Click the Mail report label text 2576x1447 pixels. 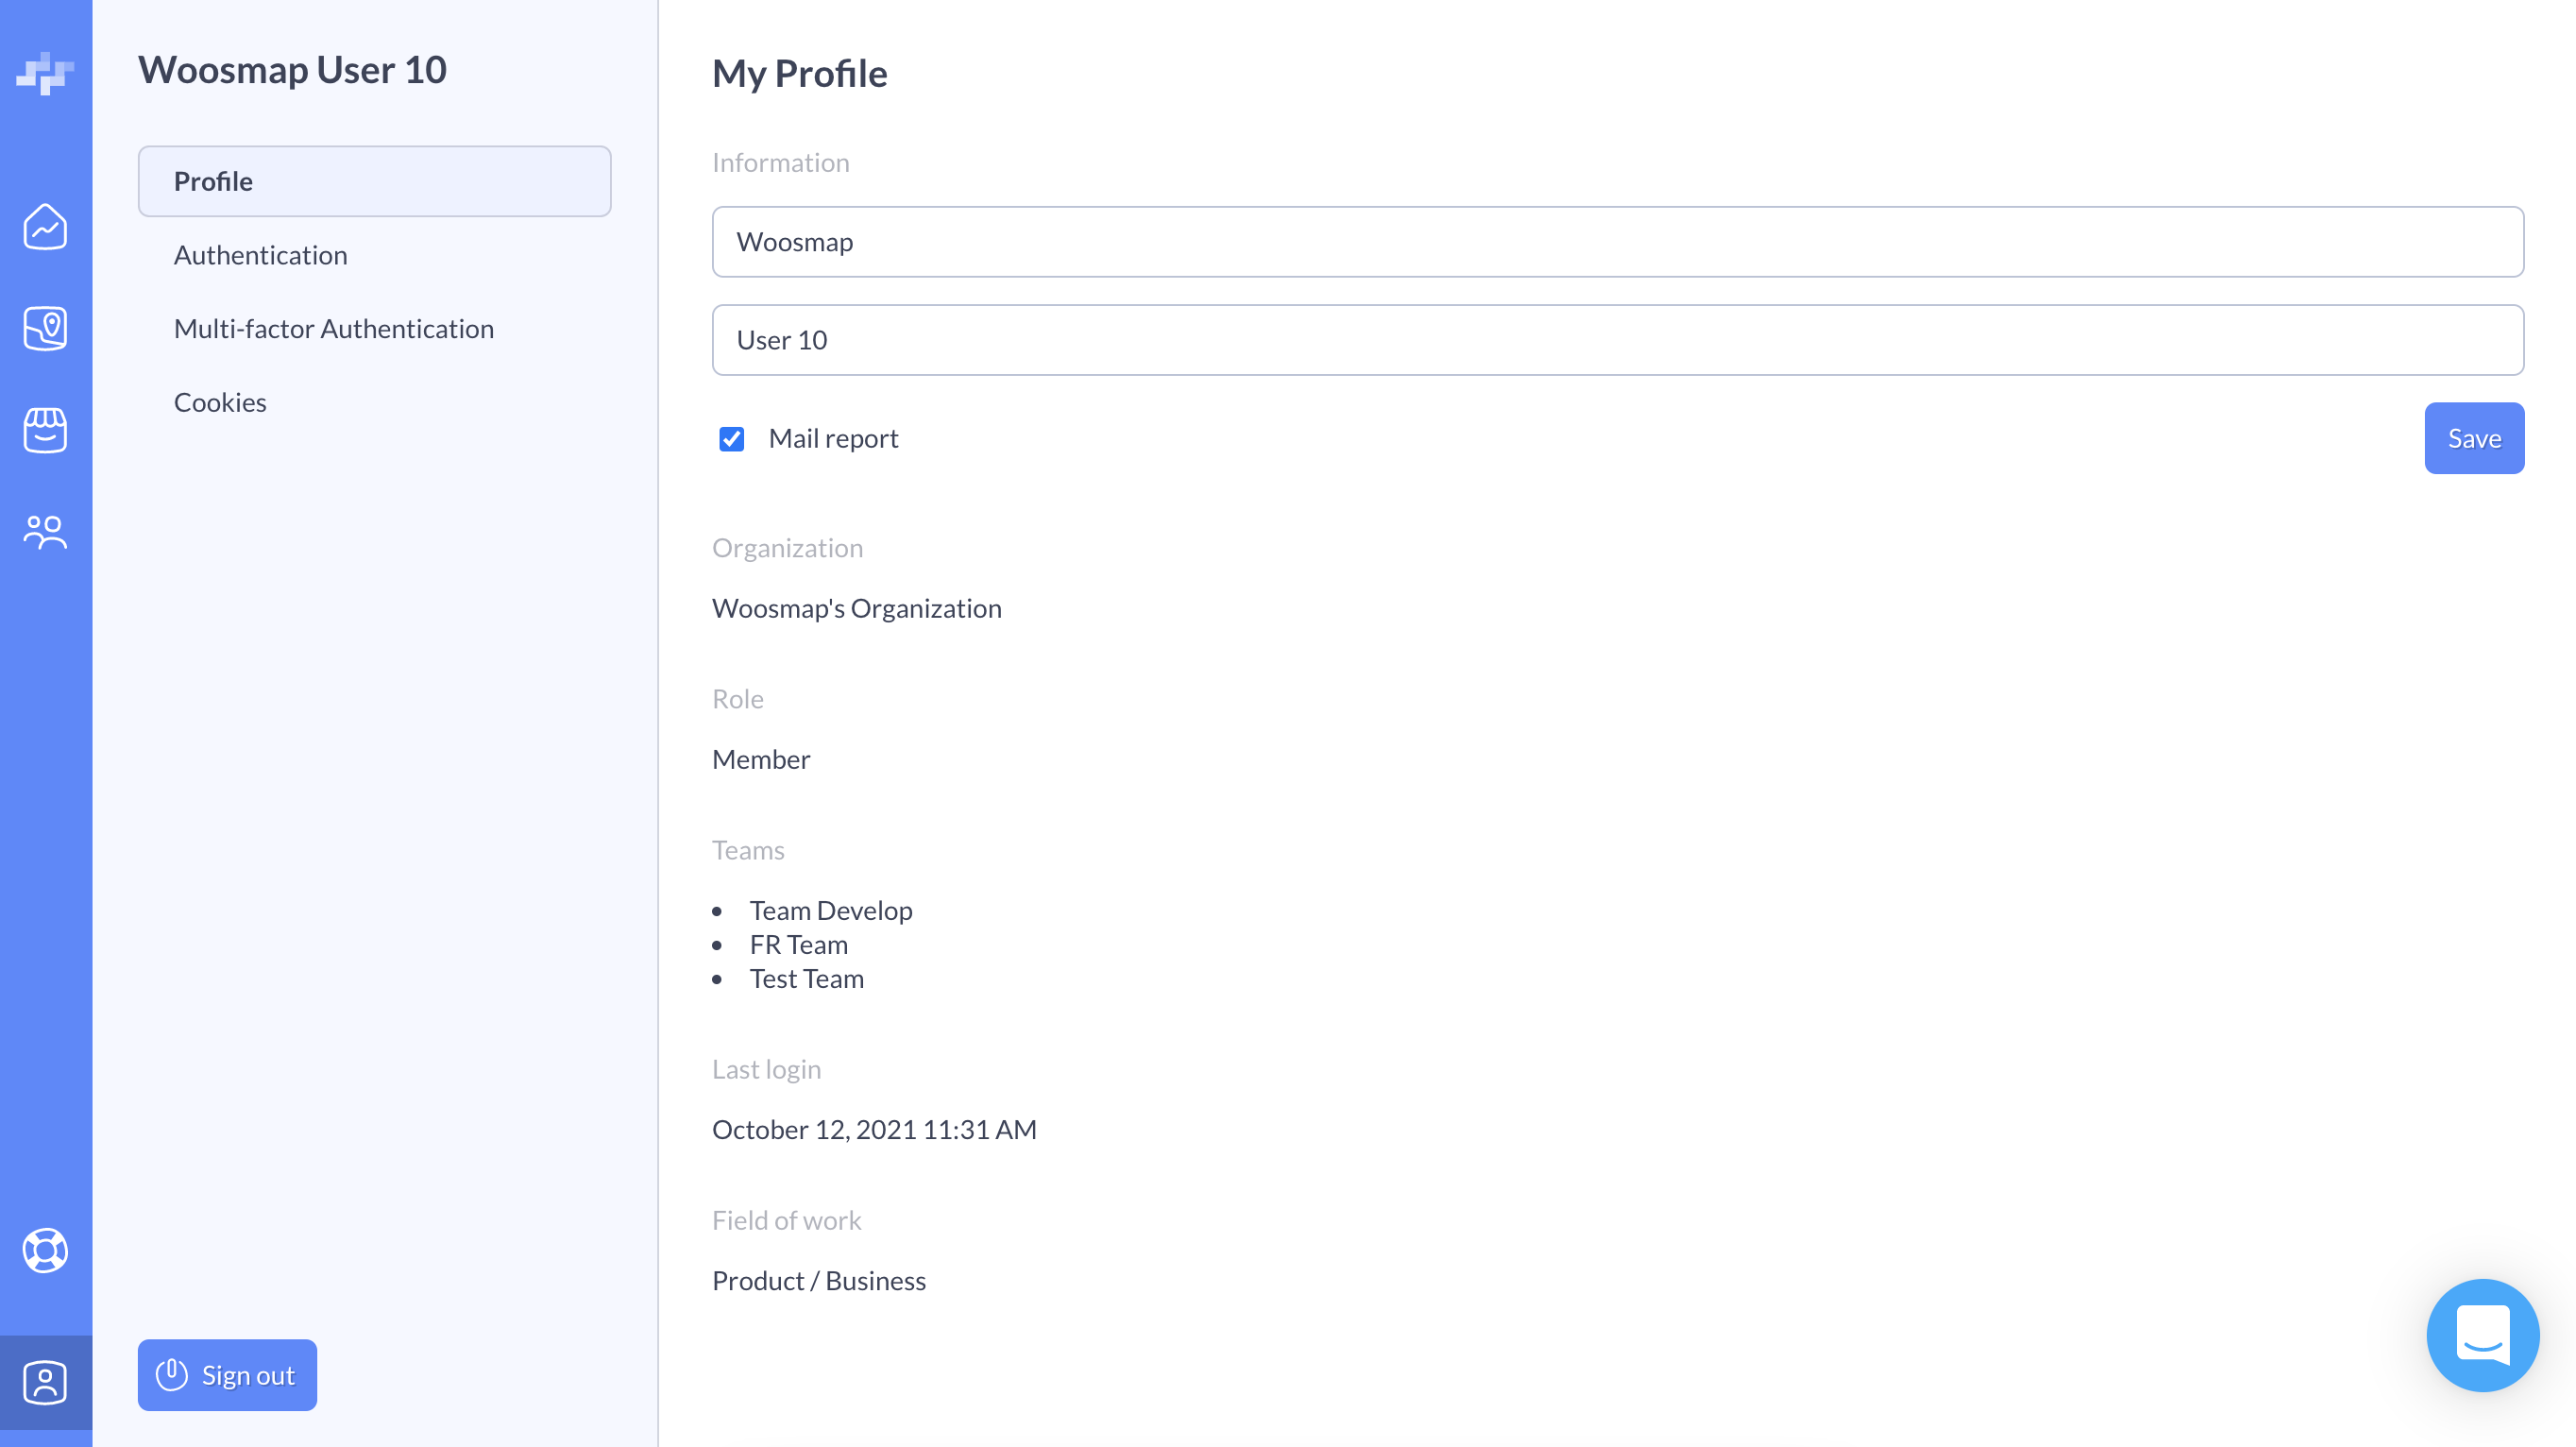click(833, 438)
